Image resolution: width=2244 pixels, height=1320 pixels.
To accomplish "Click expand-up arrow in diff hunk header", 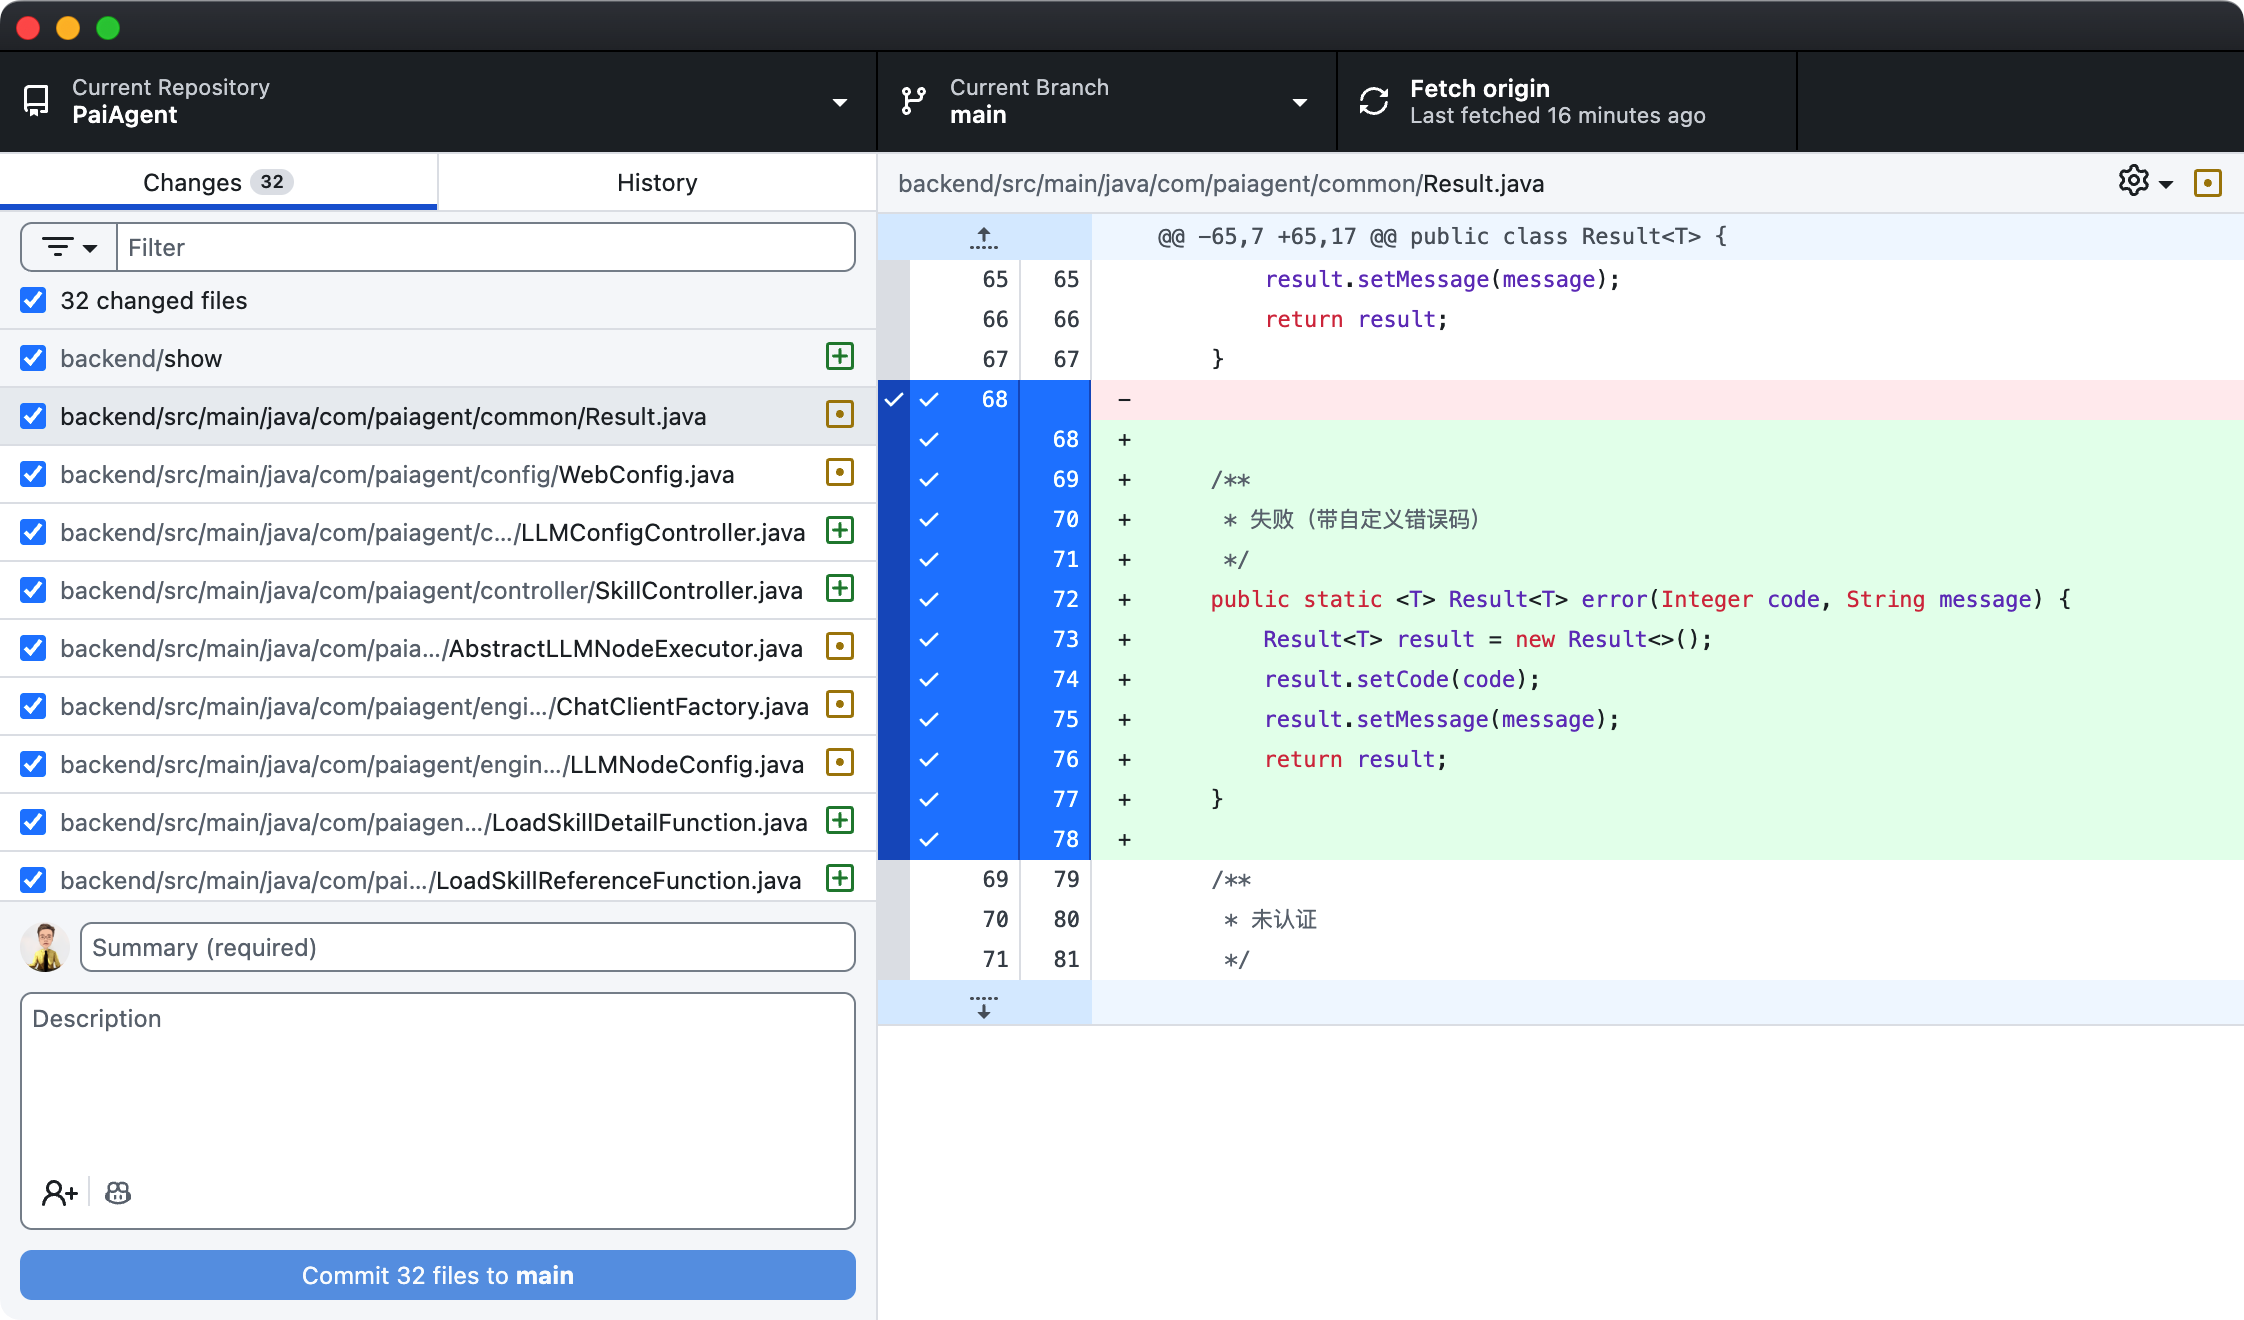I will (x=984, y=237).
